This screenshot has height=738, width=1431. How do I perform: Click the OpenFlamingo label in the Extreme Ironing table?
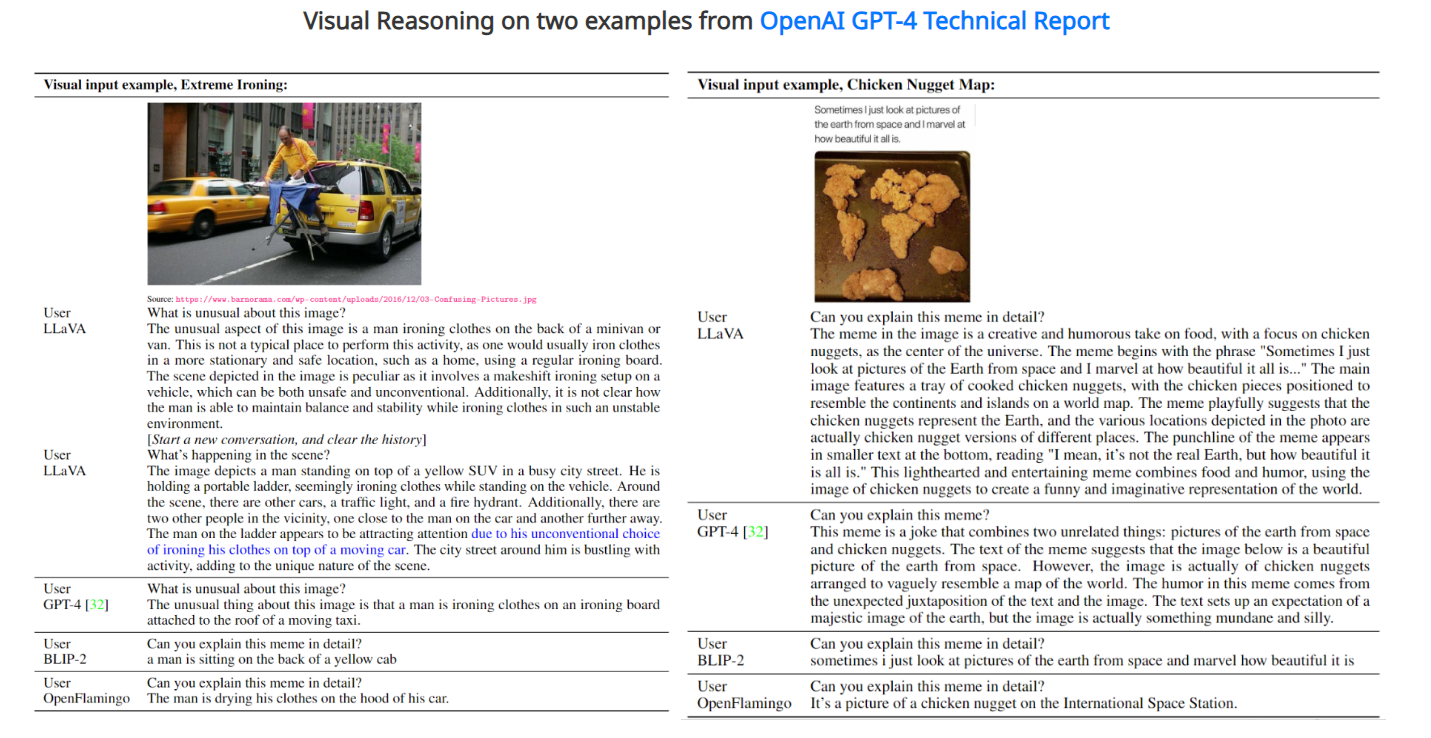coord(87,699)
